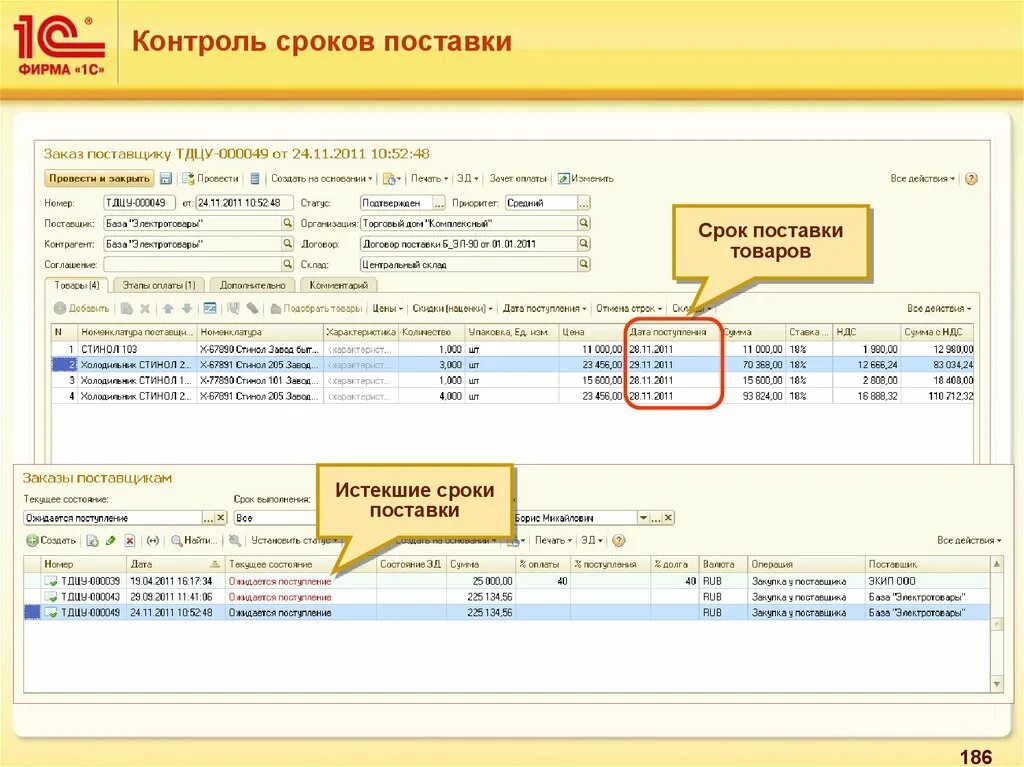Click Подобрать товары button
This screenshot has height=767, width=1024.
pos(315,308)
